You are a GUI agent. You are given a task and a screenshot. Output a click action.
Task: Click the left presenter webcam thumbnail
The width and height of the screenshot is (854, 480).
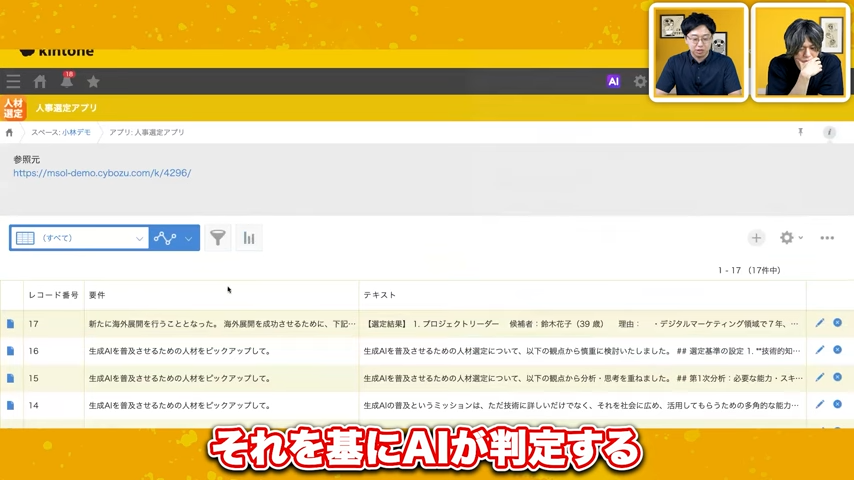click(699, 52)
